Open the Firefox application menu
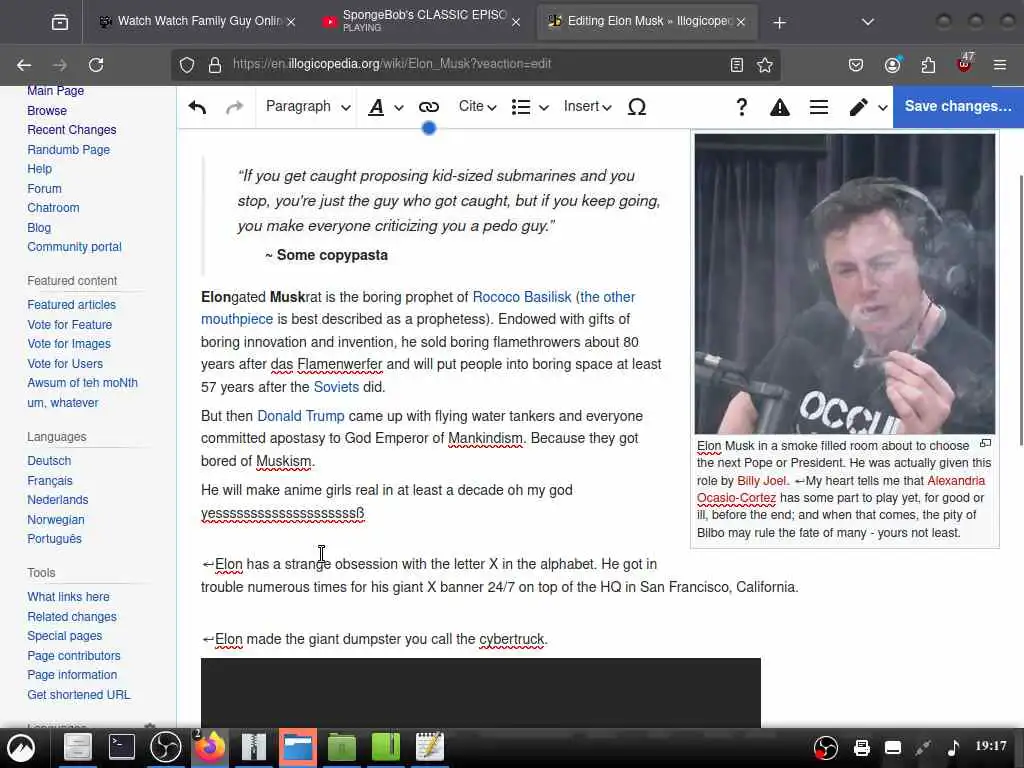1024x768 pixels. coord(1000,65)
